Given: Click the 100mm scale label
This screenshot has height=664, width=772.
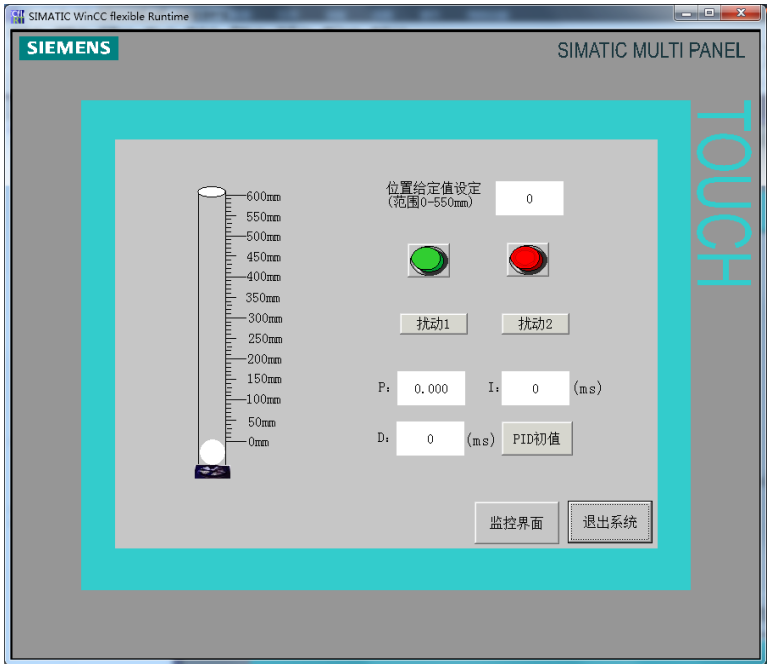Looking at the screenshot, I should (263, 399).
